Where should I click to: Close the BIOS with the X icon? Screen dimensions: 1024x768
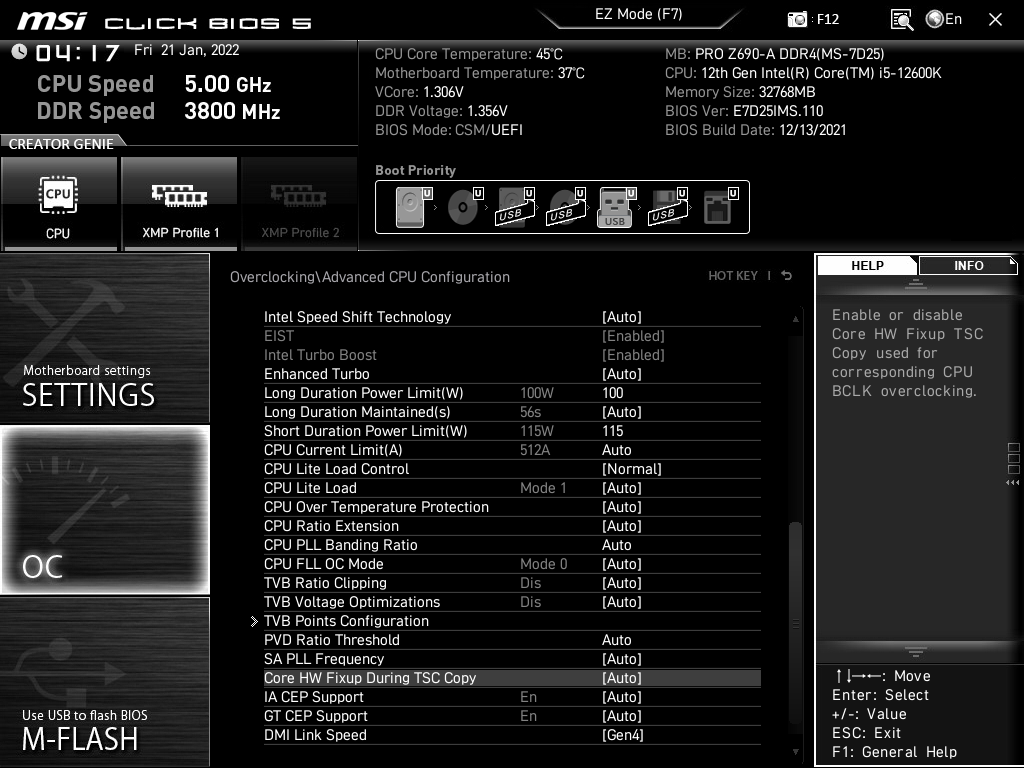click(995, 20)
